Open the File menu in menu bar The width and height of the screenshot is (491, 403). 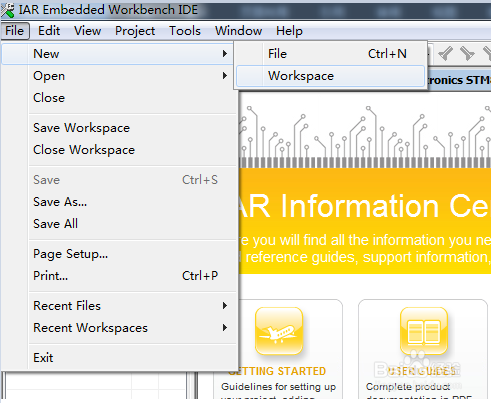pyautogui.click(x=15, y=31)
